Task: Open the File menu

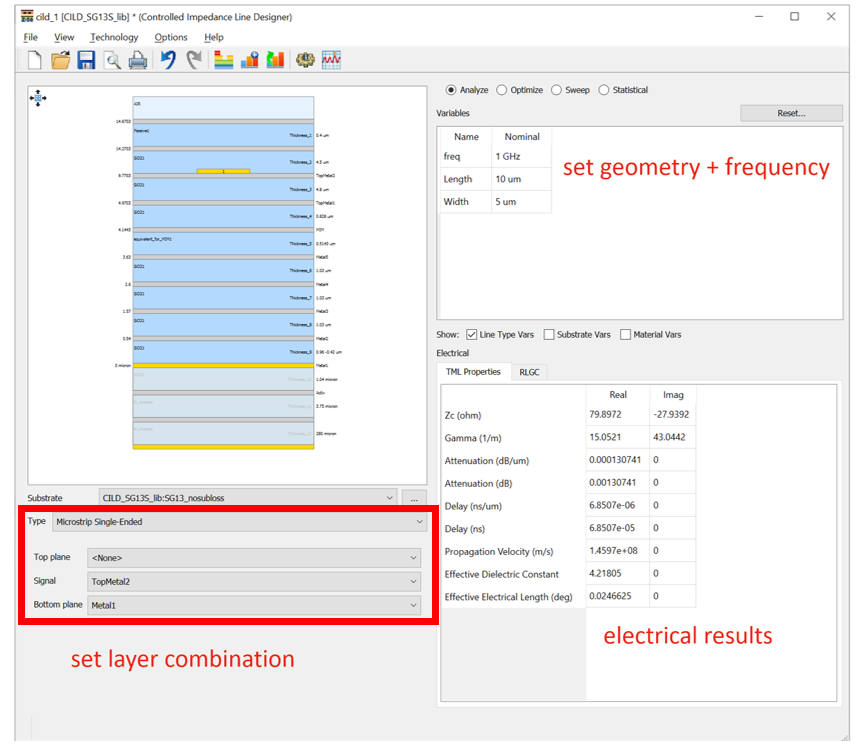Action: [x=31, y=37]
